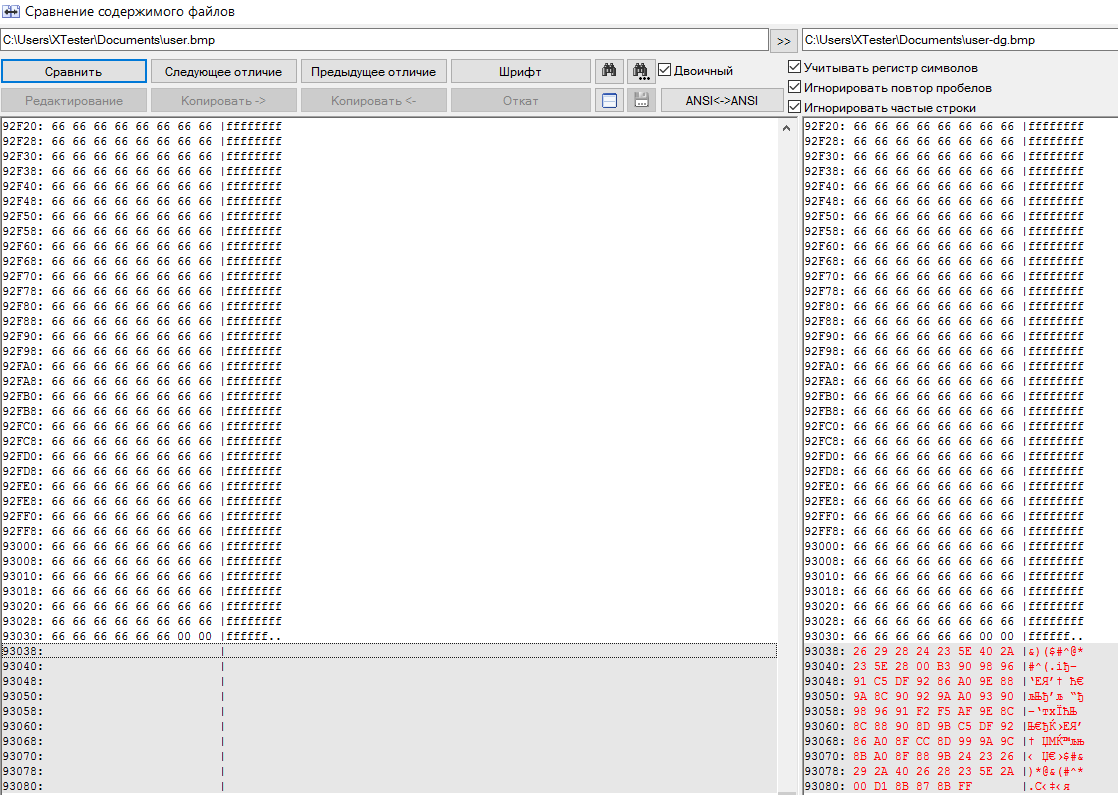Jump to Предыдущее отличие
This screenshot has width=1118, height=795.
pos(373,72)
